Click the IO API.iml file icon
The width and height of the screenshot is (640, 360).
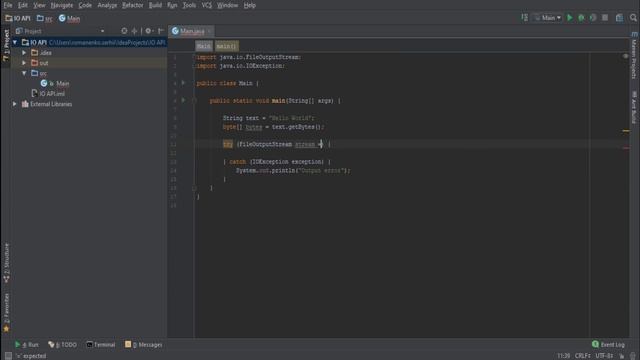point(34,93)
